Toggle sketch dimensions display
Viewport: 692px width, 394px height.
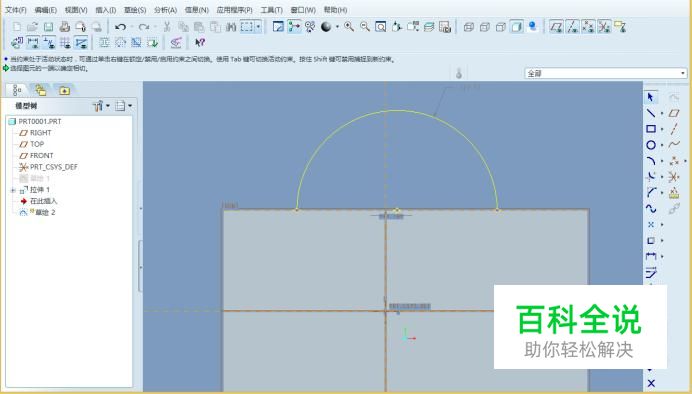[33, 42]
